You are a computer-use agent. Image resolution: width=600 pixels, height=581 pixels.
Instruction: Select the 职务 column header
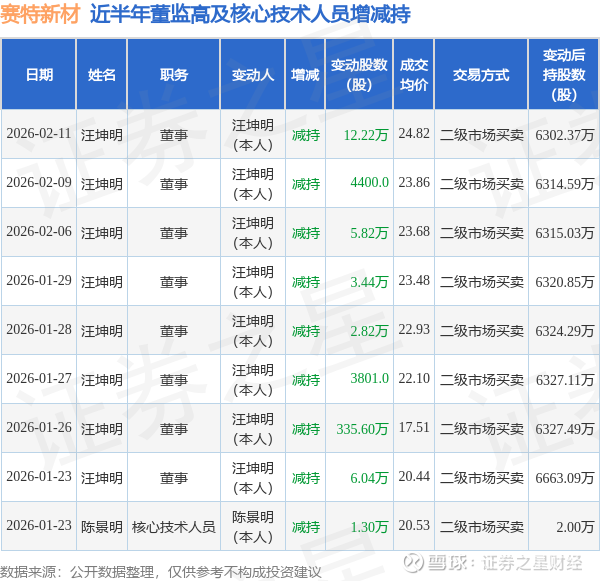174,74
